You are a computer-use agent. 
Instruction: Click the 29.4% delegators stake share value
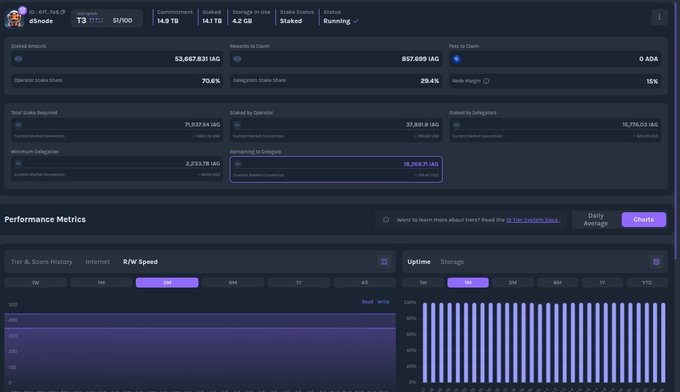point(430,81)
